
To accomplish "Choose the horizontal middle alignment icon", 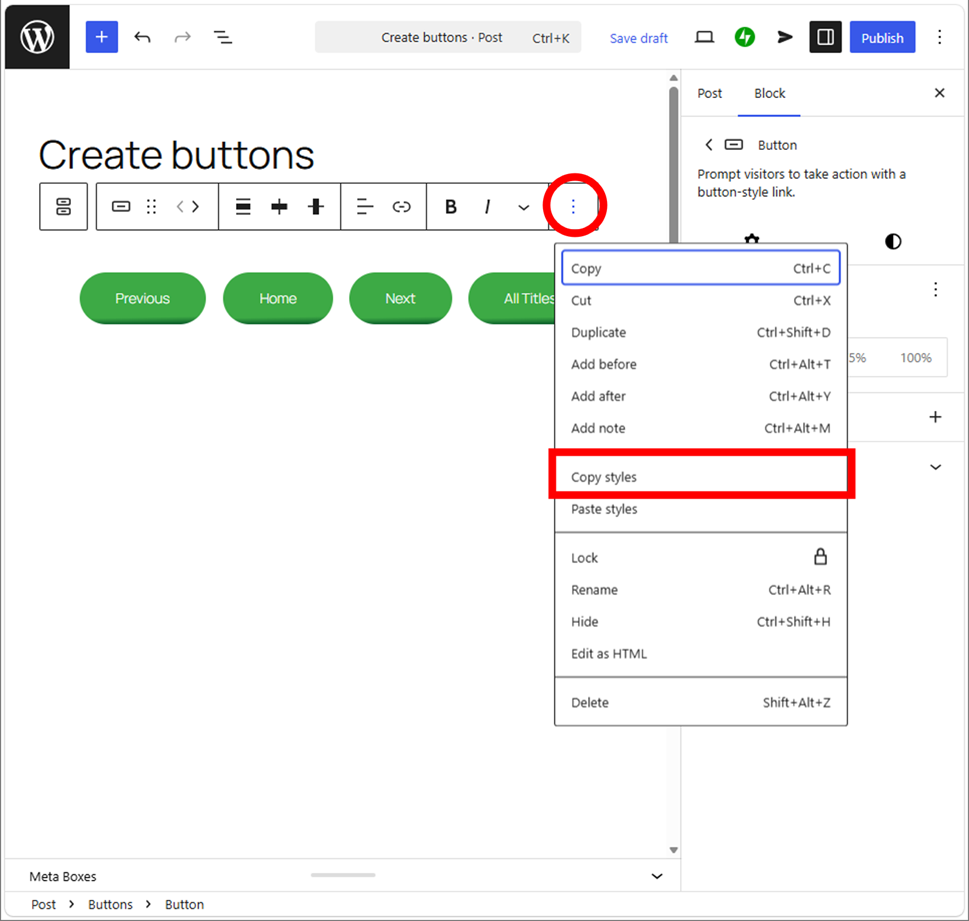I will coord(279,206).
